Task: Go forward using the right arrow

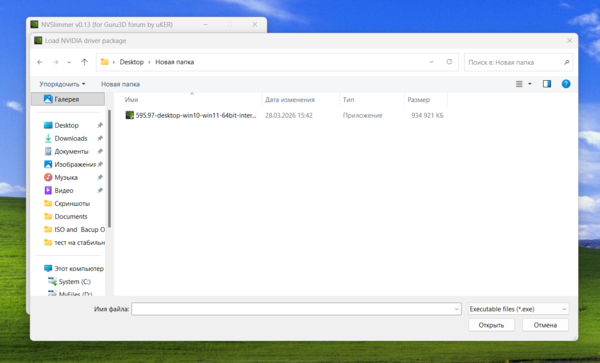Action: (x=55, y=62)
